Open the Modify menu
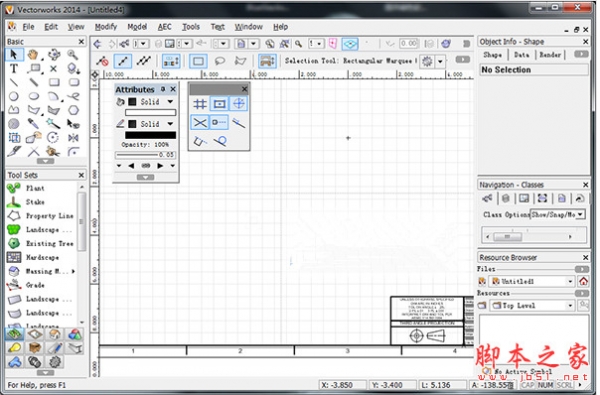Image resolution: width=600 pixels, height=395 pixels. click(106, 27)
